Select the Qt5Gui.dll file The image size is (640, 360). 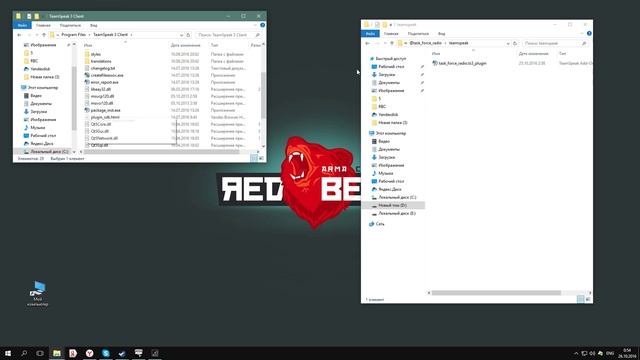click(100, 131)
